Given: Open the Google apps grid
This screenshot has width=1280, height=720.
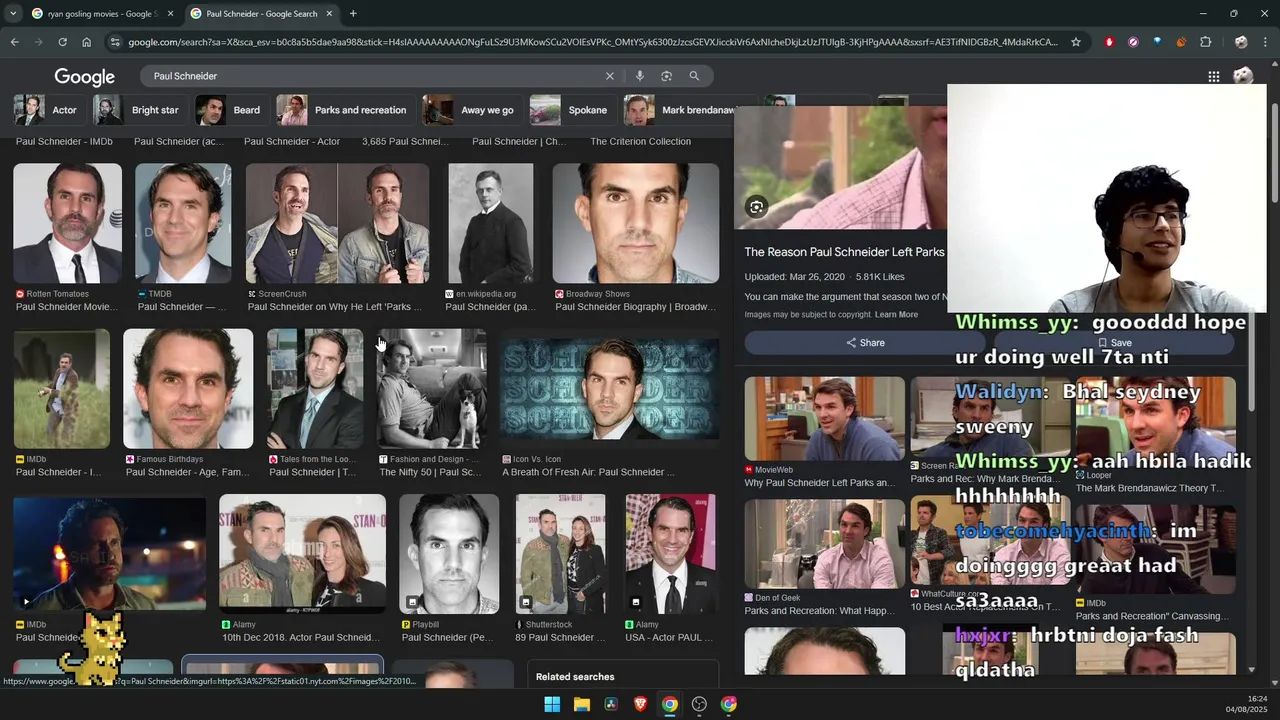Looking at the screenshot, I should point(1213,77).
